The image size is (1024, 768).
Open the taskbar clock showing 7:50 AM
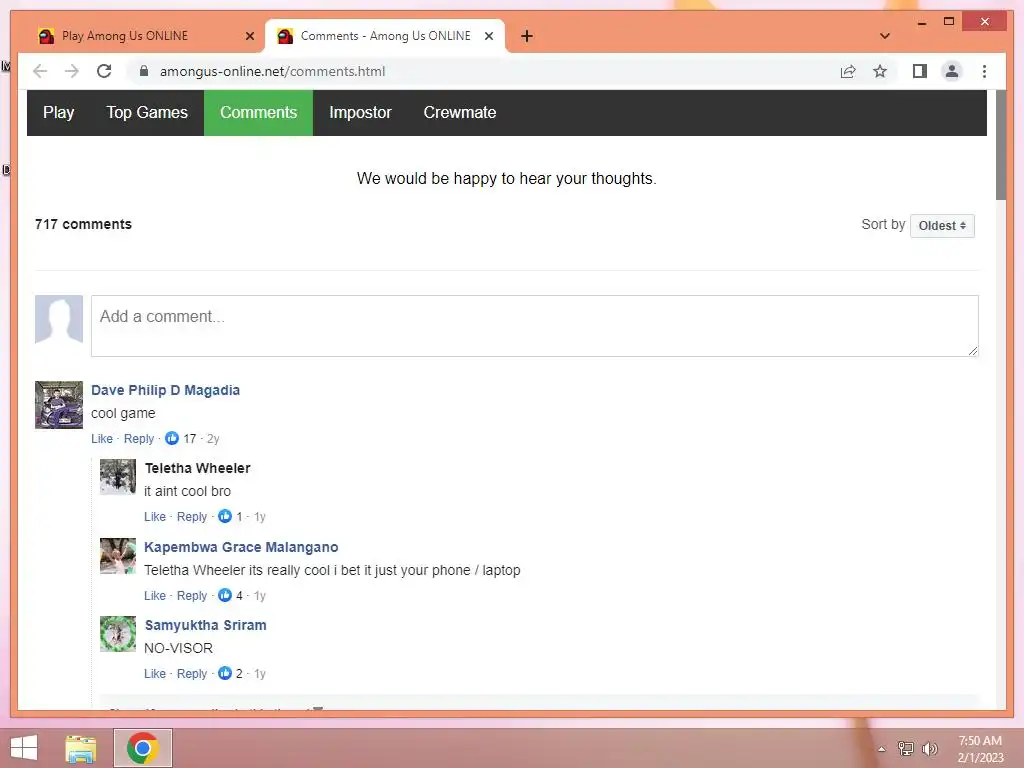click(x=980, y=749)
